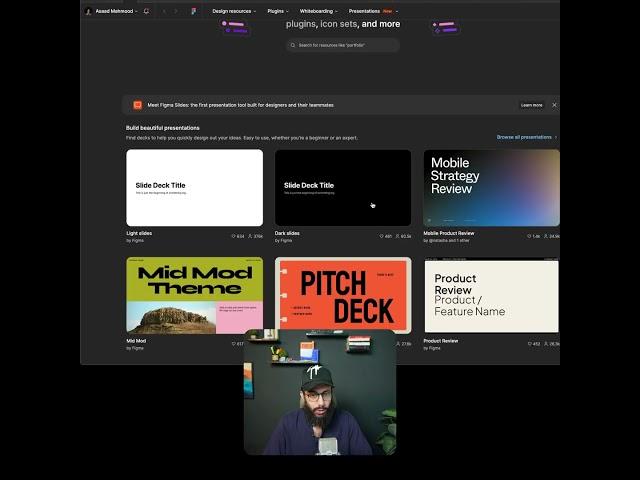
Task: Open the Presentations menu
Action: (373, 11)
